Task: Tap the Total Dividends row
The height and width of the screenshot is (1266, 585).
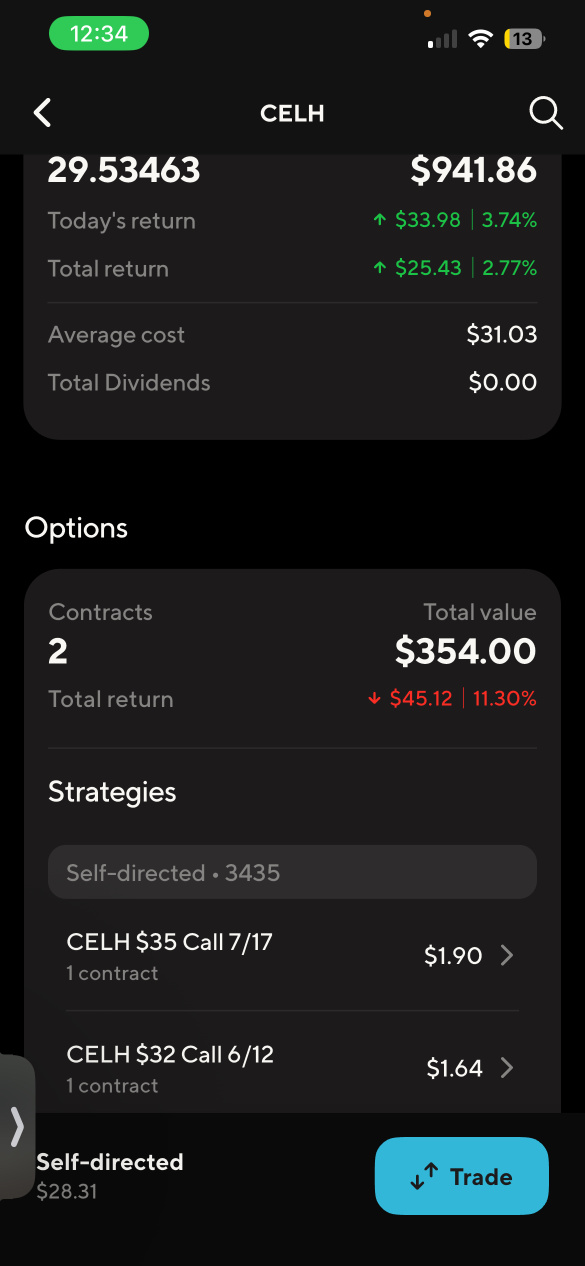Action: pyautogui.click(x=292, y=383)
